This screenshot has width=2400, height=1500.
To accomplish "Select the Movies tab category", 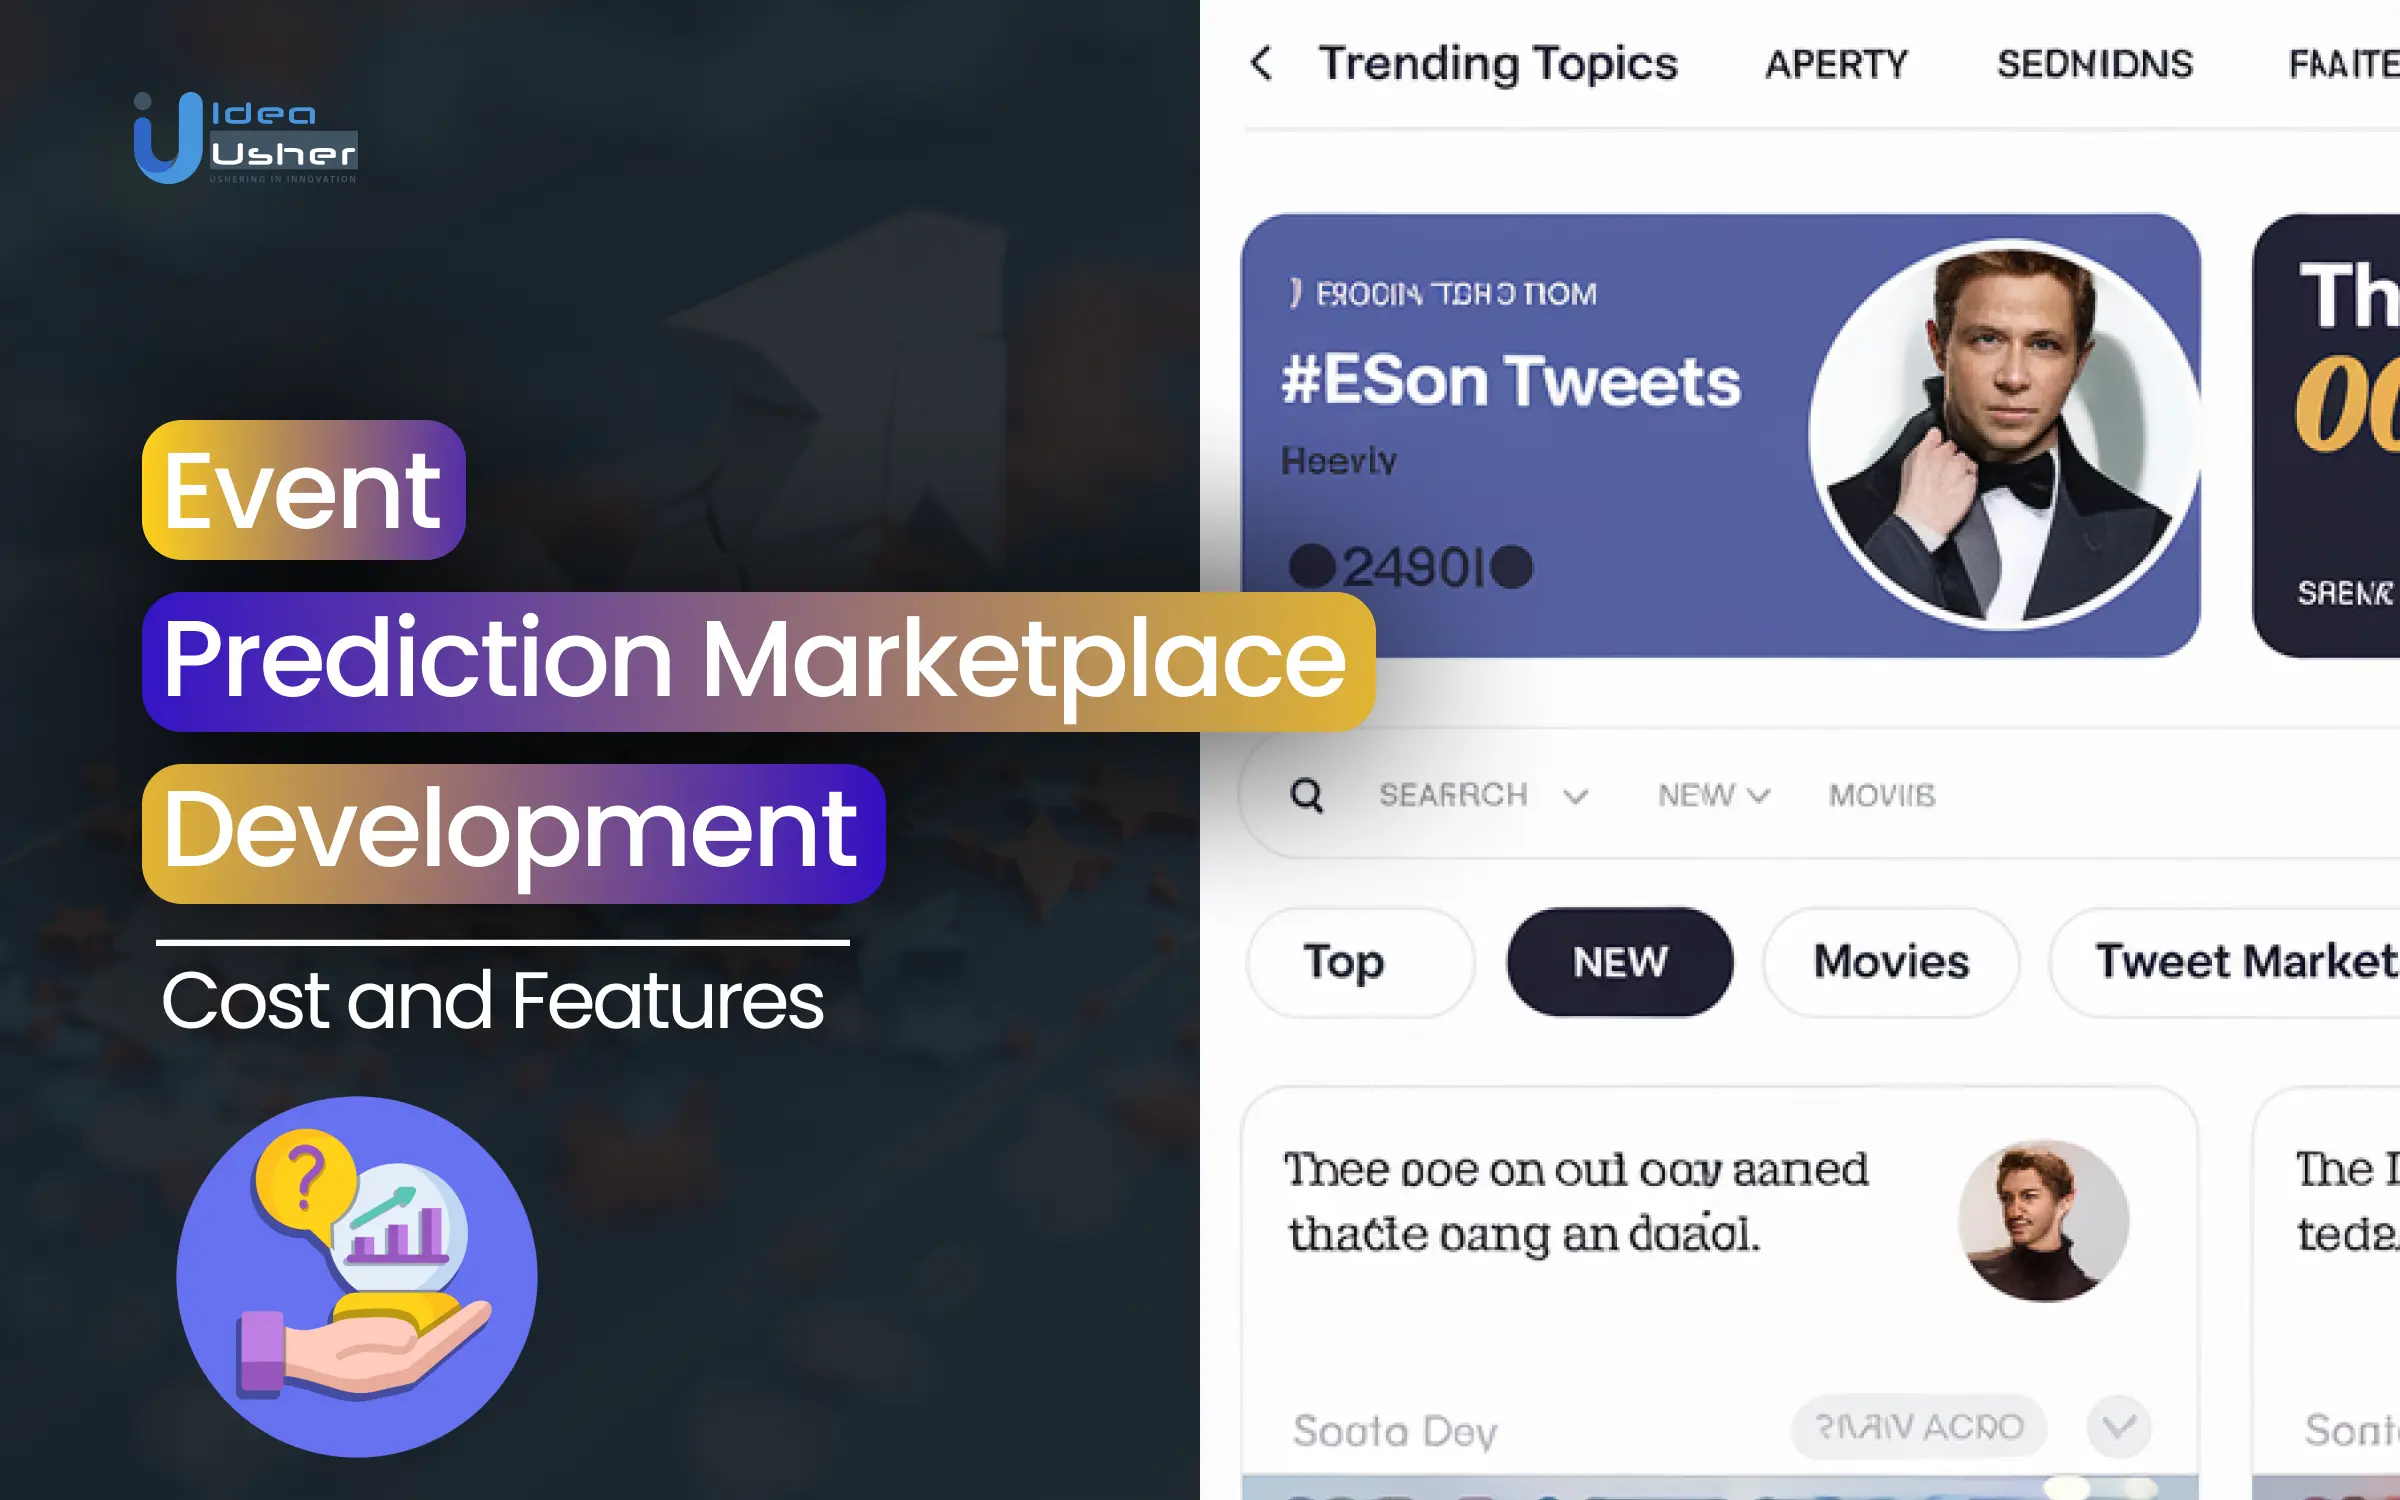I will click(x=1889, y=963).
